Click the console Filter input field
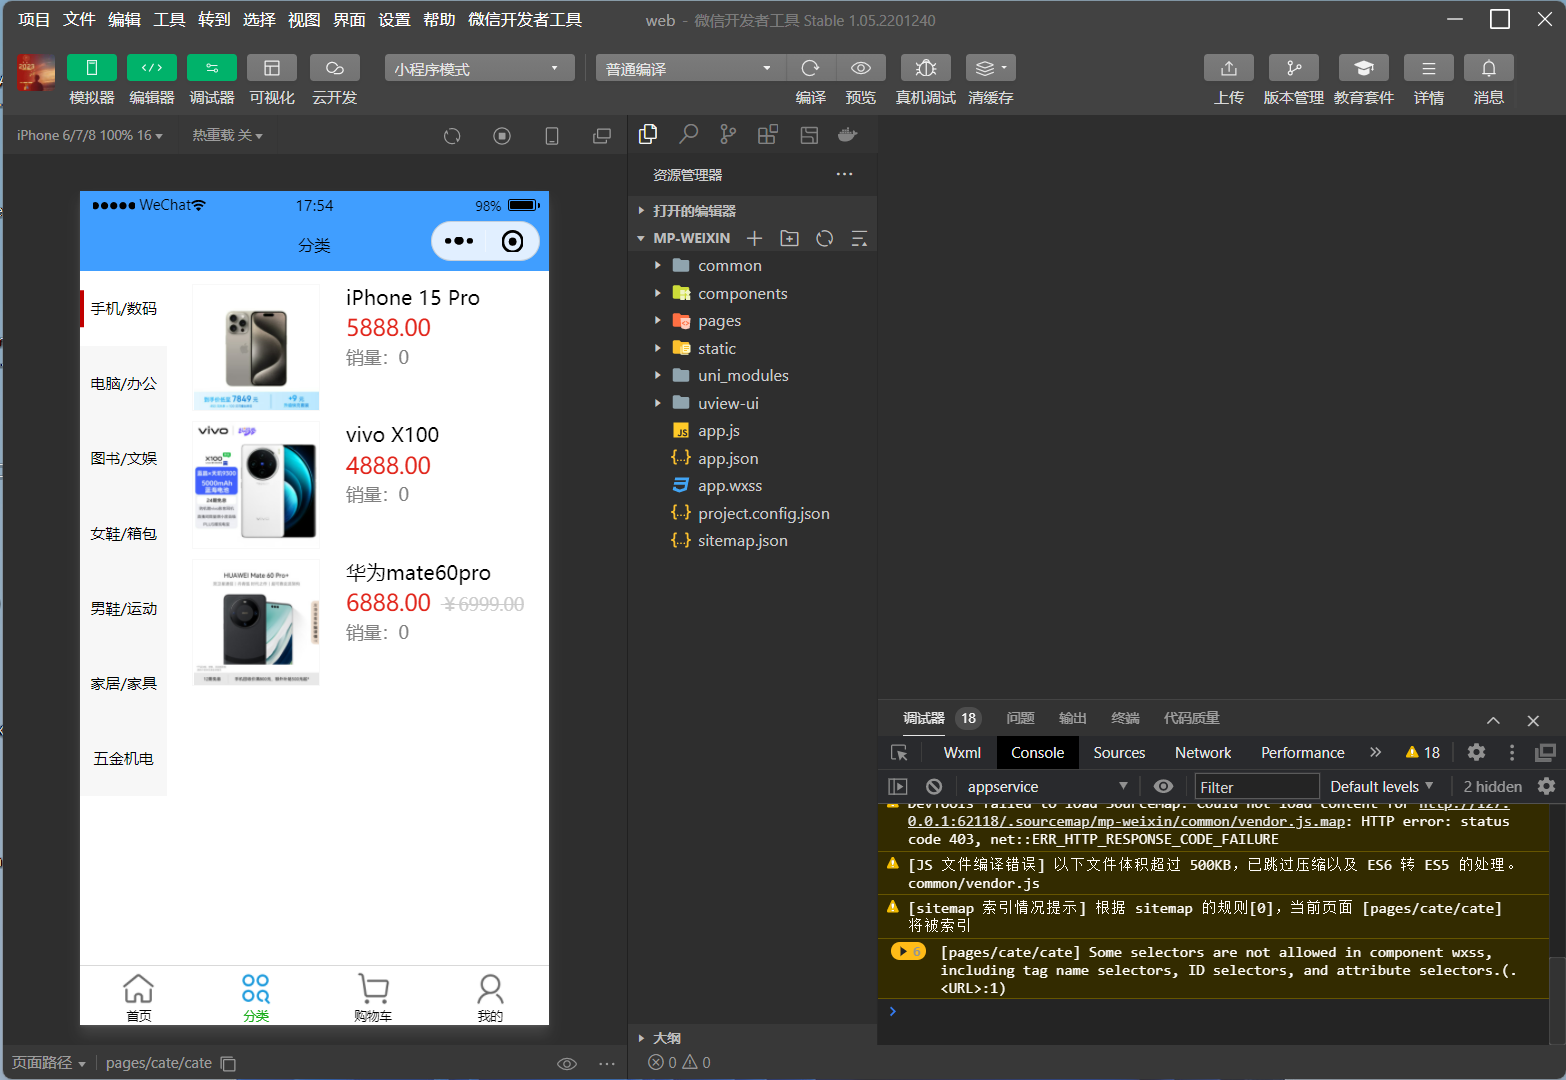The height and width of the screenshot is (1080, 1566). point(1257,787)
